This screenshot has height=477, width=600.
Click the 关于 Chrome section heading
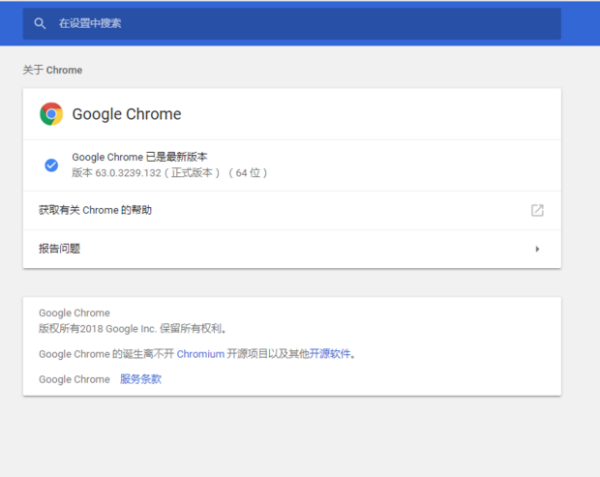(52, 71)
